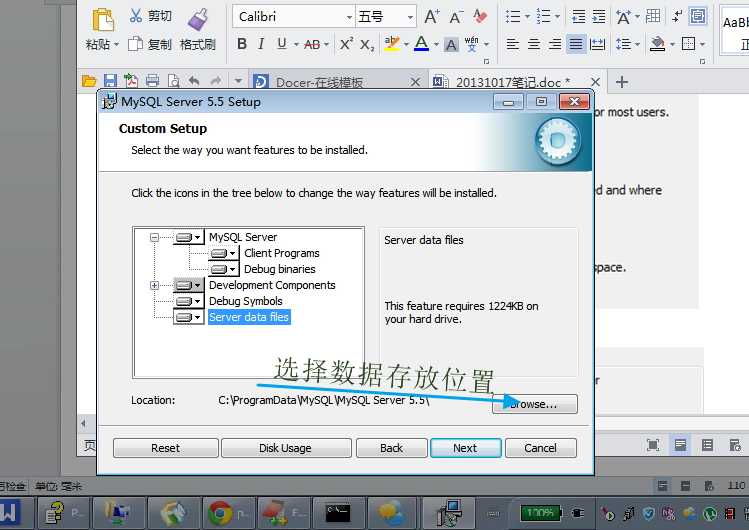Apply the text highlight color

click(x=392, y=44)
